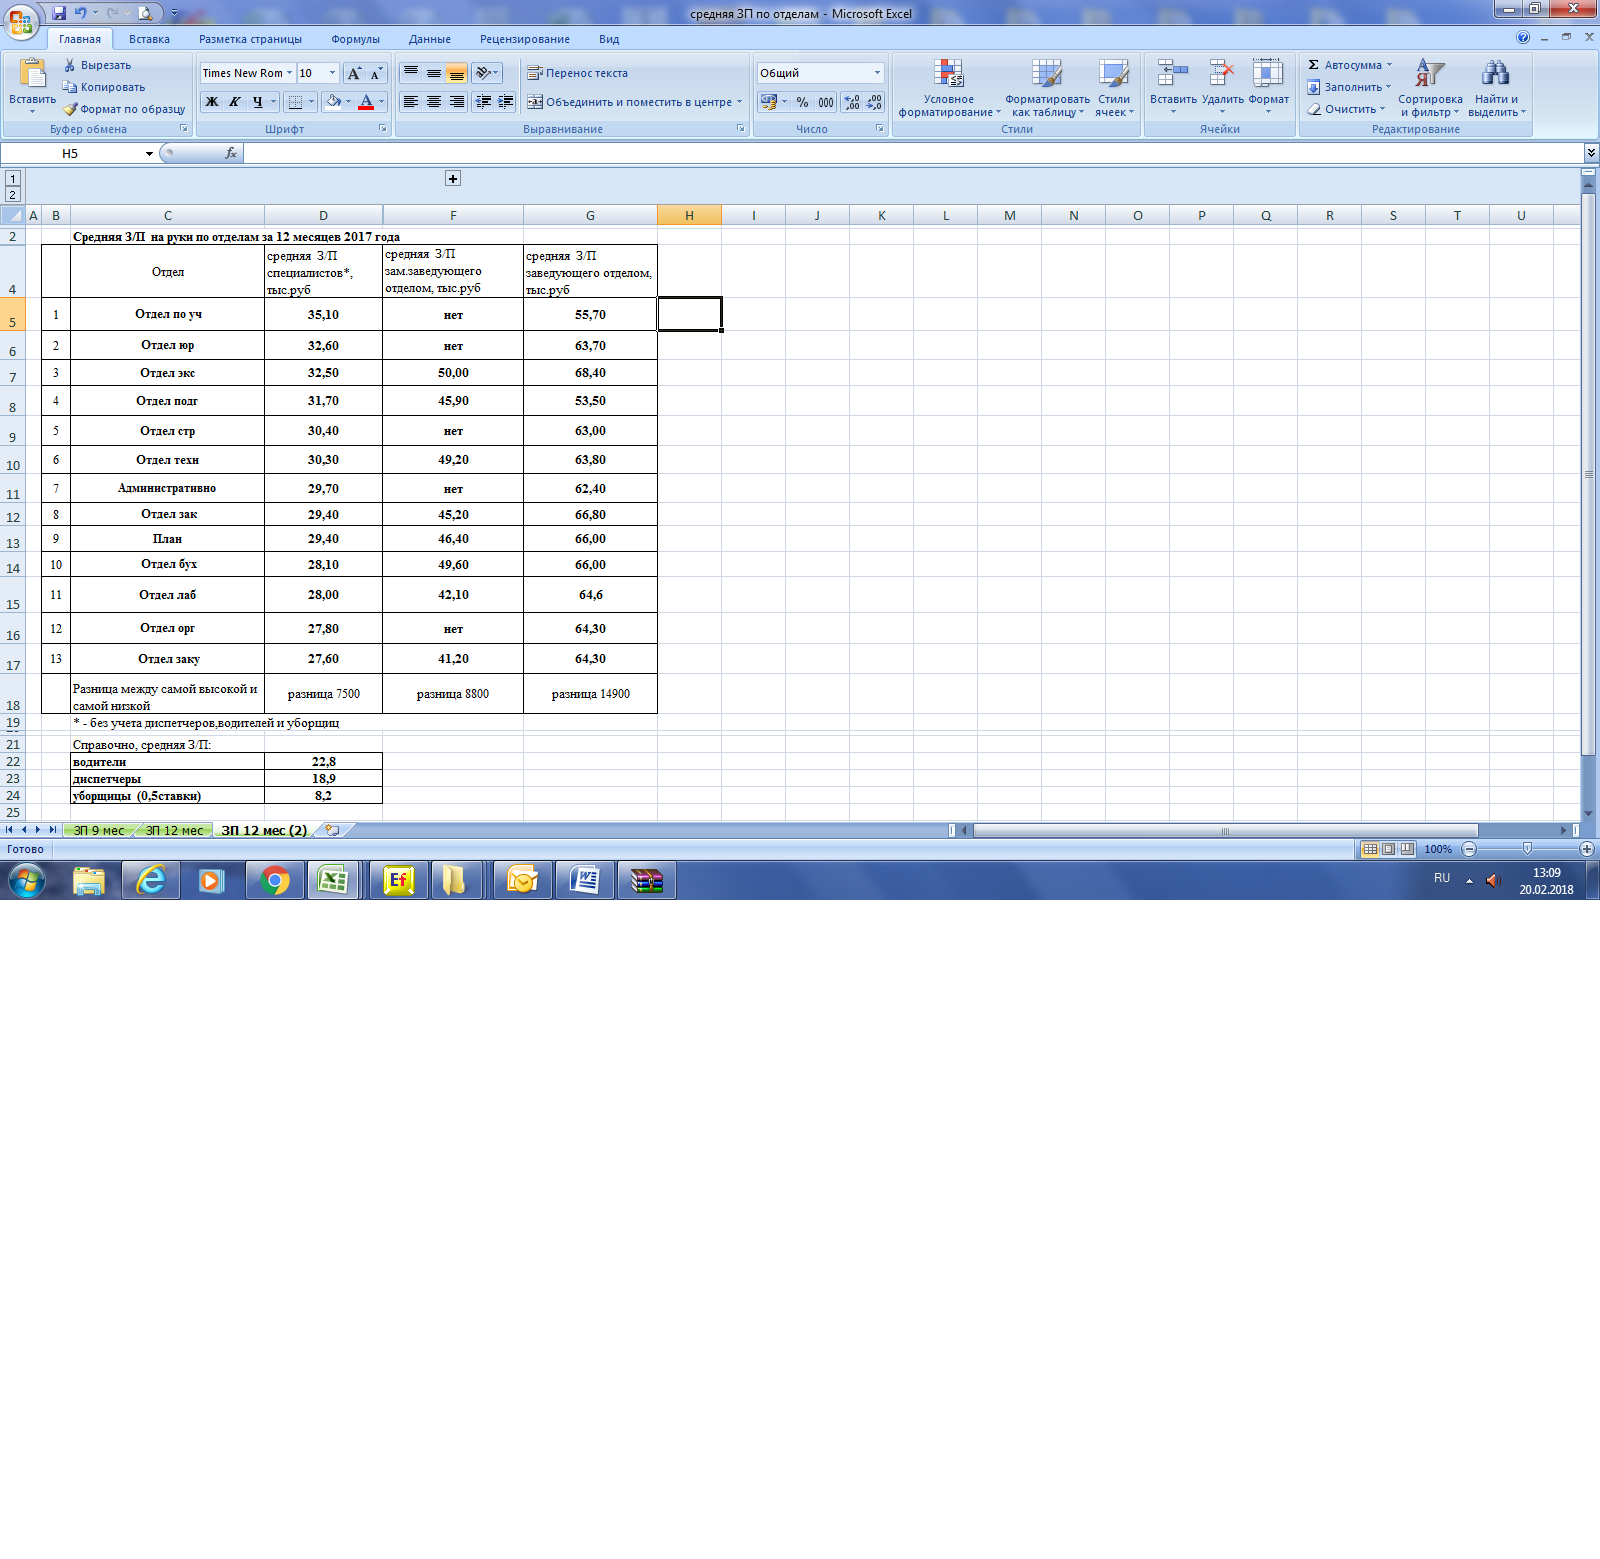Activate Формат по образцу painter
Screen dimensions: 1600x1559
pos(124,109)
